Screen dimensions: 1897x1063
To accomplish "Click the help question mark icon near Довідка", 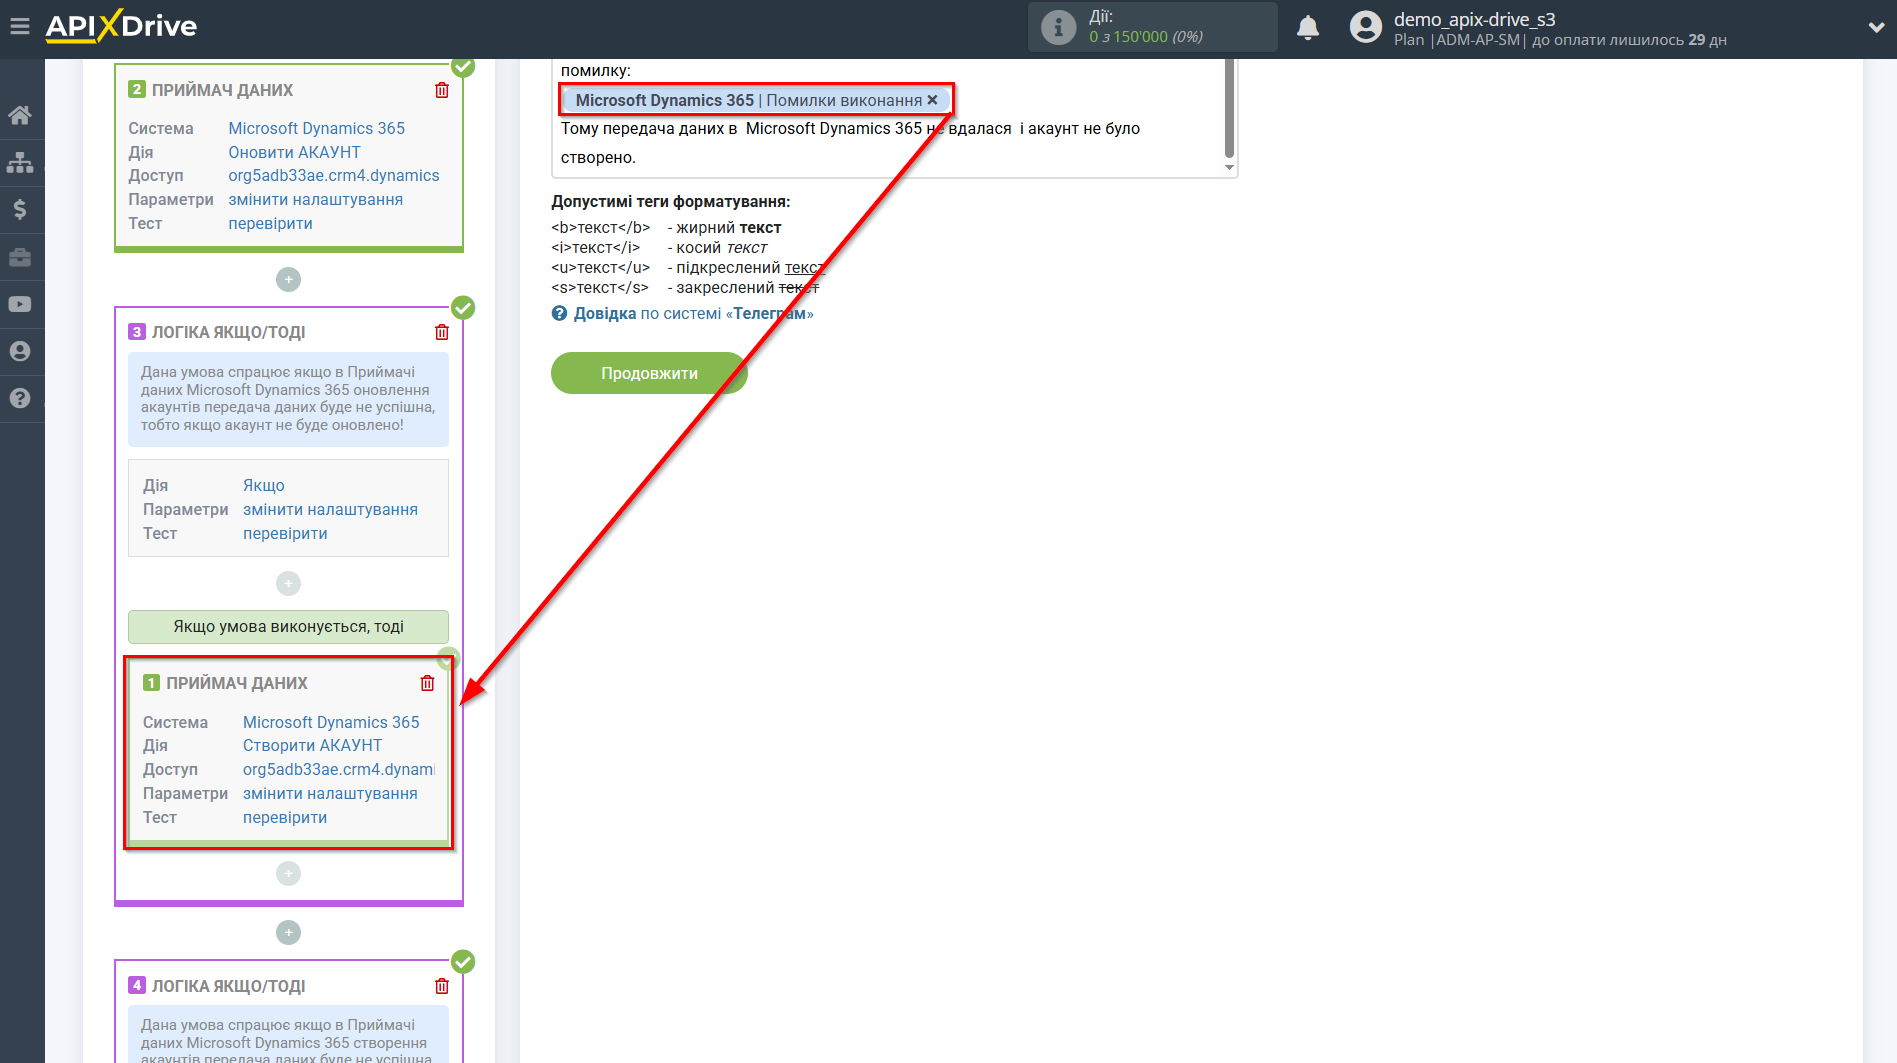I will point(559,313).
